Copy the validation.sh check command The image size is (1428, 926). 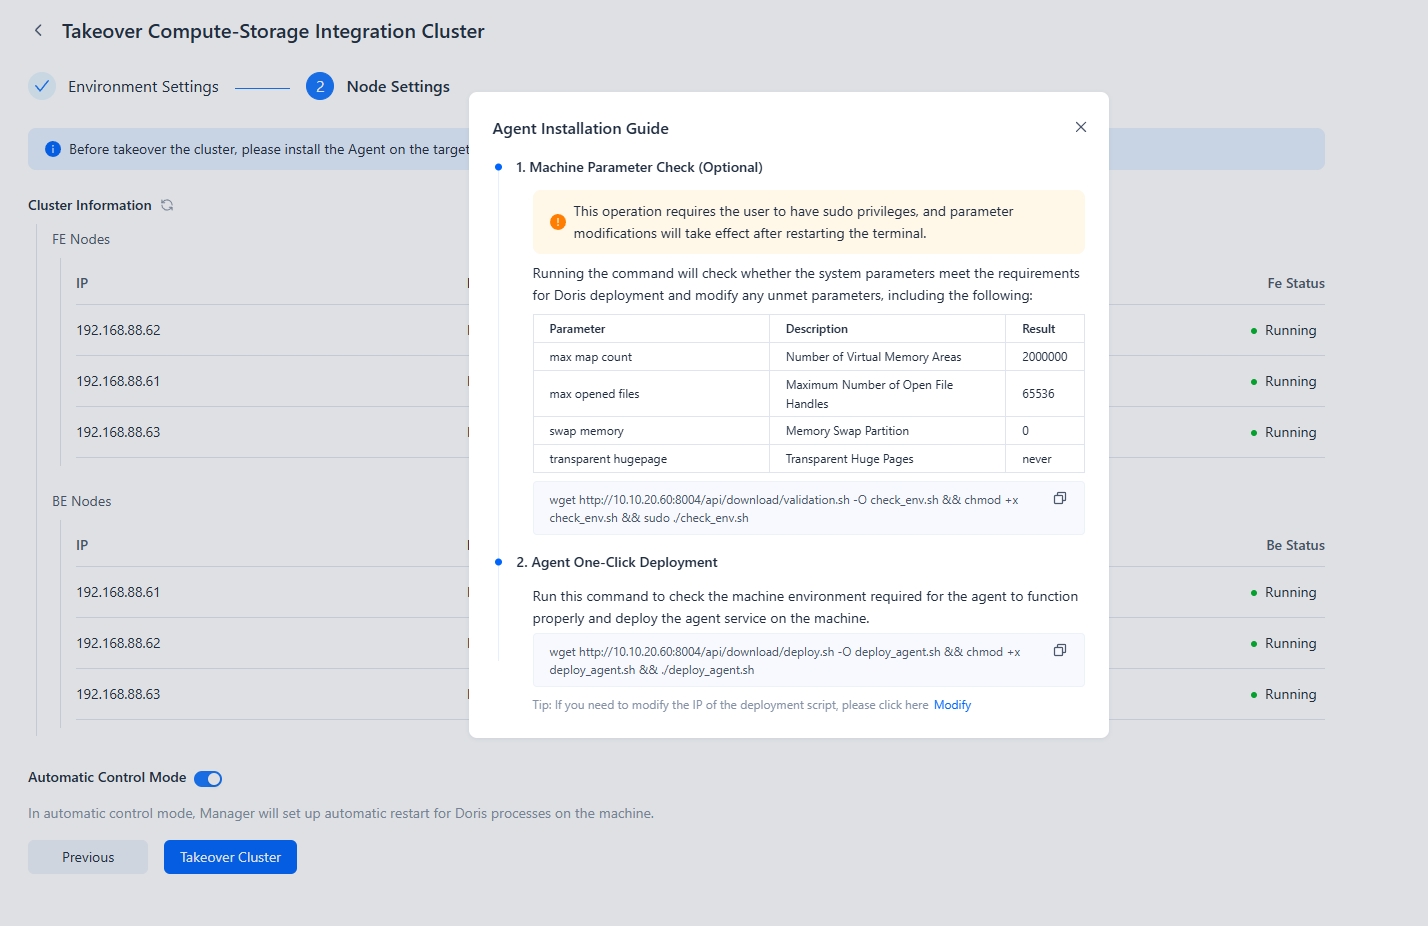1059,498
